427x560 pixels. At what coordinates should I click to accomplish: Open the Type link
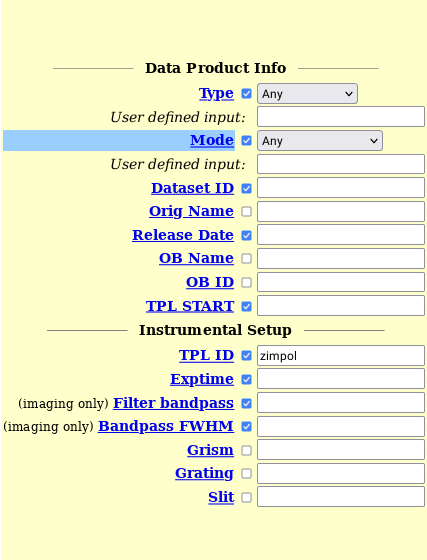pyautogui.click(x=216, y=93)
